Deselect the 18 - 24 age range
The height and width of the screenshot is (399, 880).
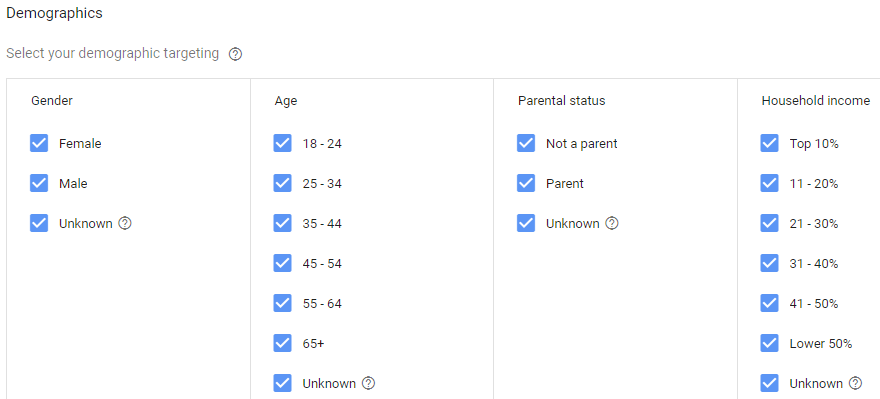282,143
